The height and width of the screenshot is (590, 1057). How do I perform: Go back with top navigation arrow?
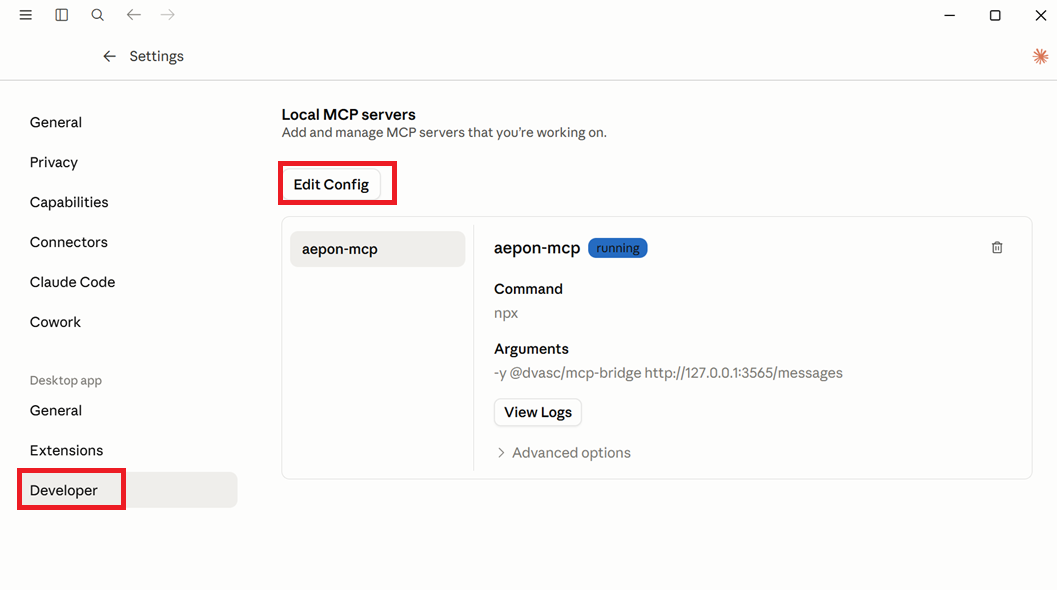[x=133, y=15]
